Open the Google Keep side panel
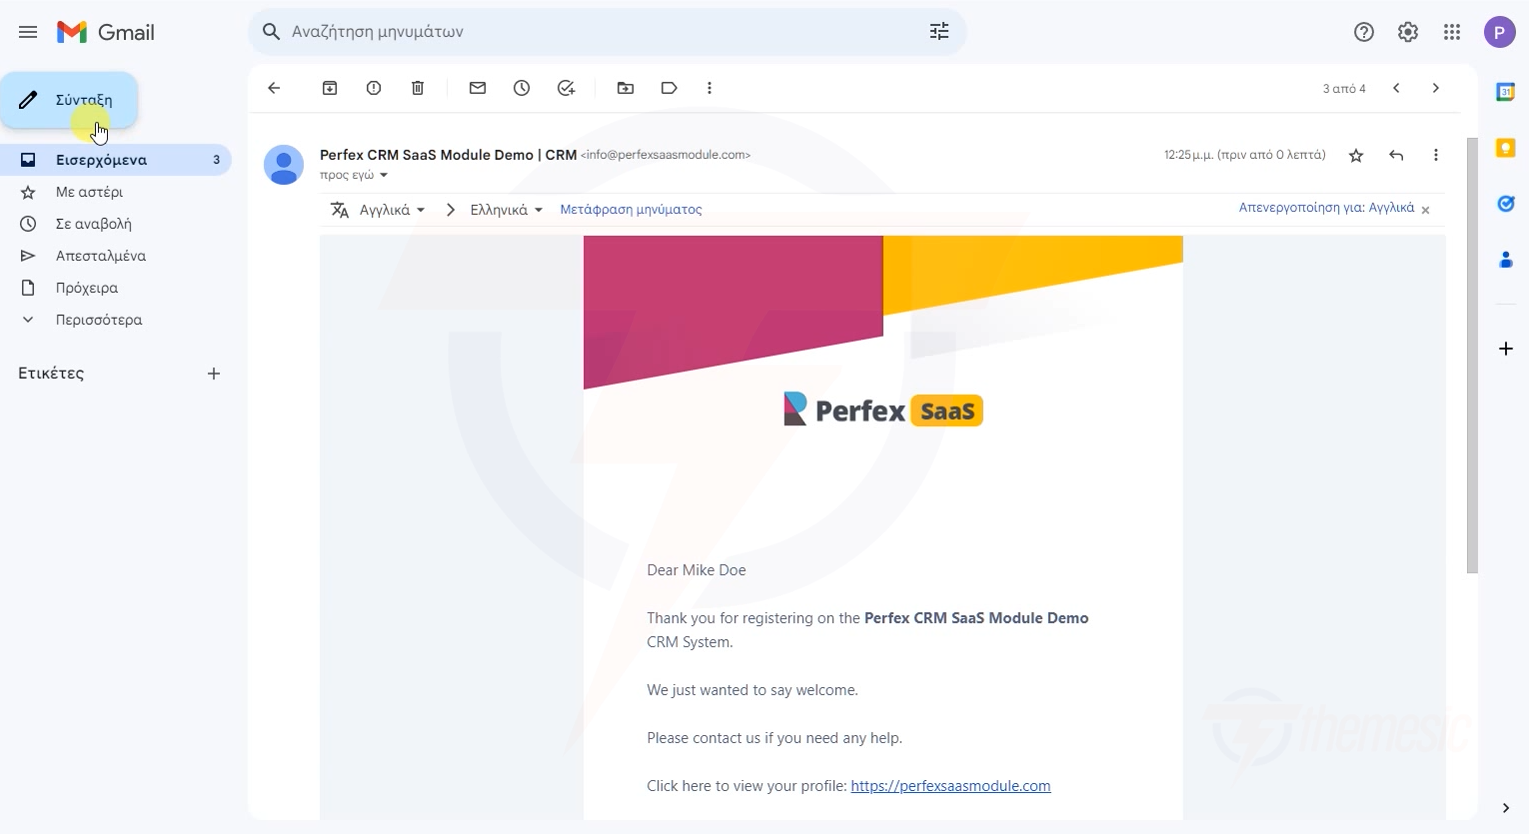 (x=1505, y=148)
